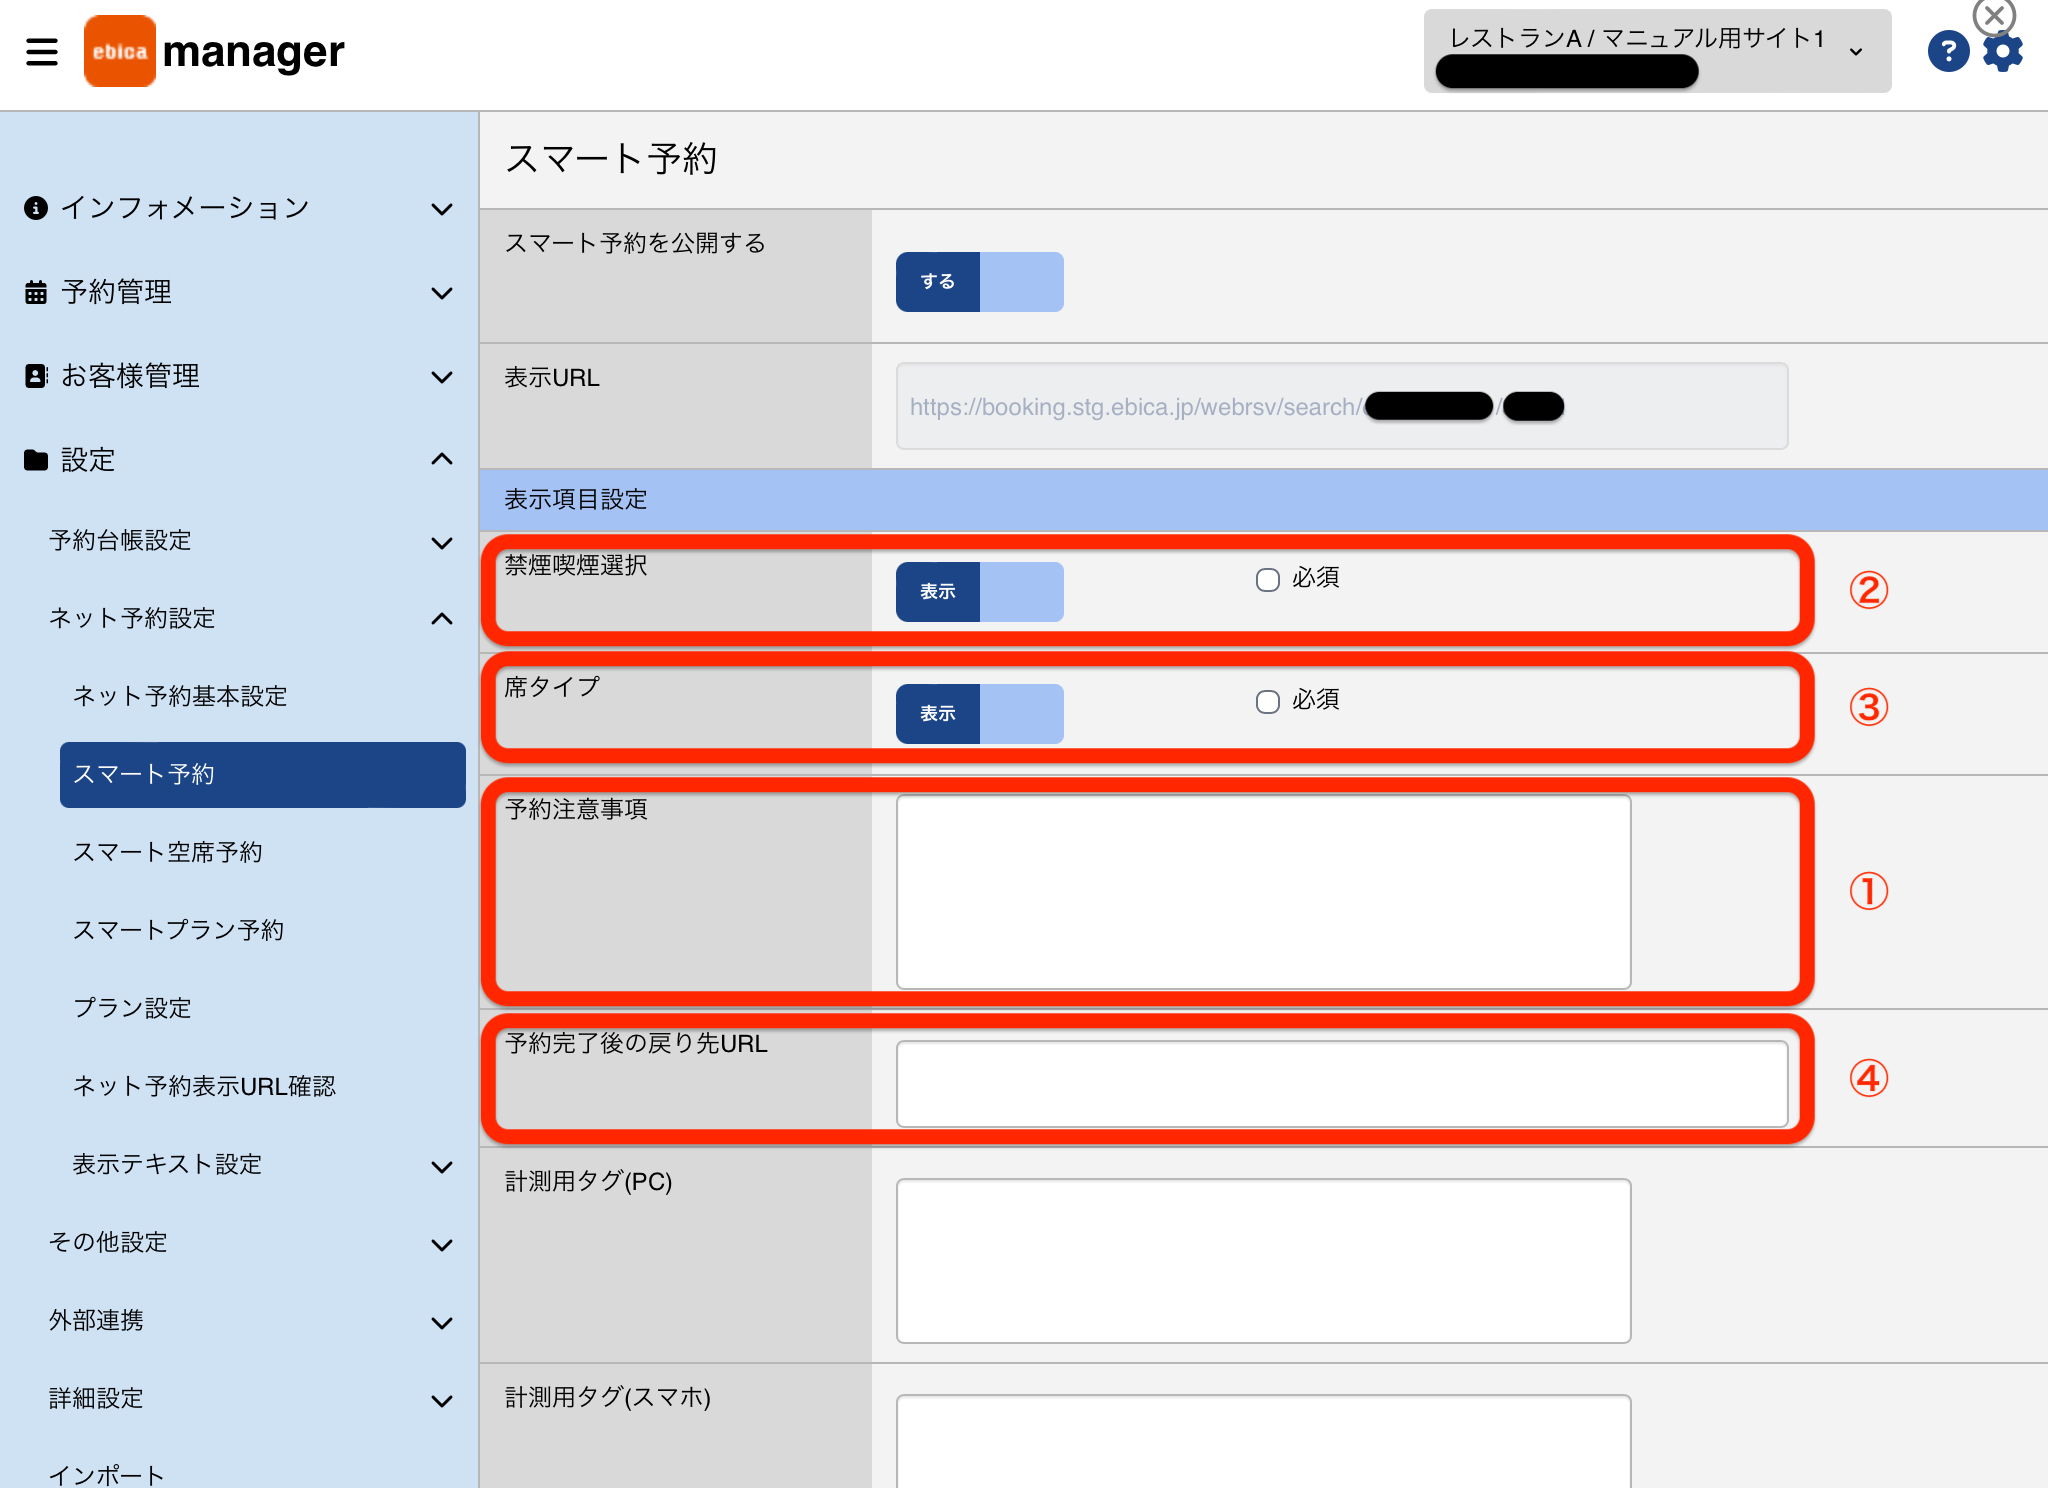The width and height of the screenshot is (2048, 1488).
Task: Expand the その他設定 chevron
Action: 442,1245
